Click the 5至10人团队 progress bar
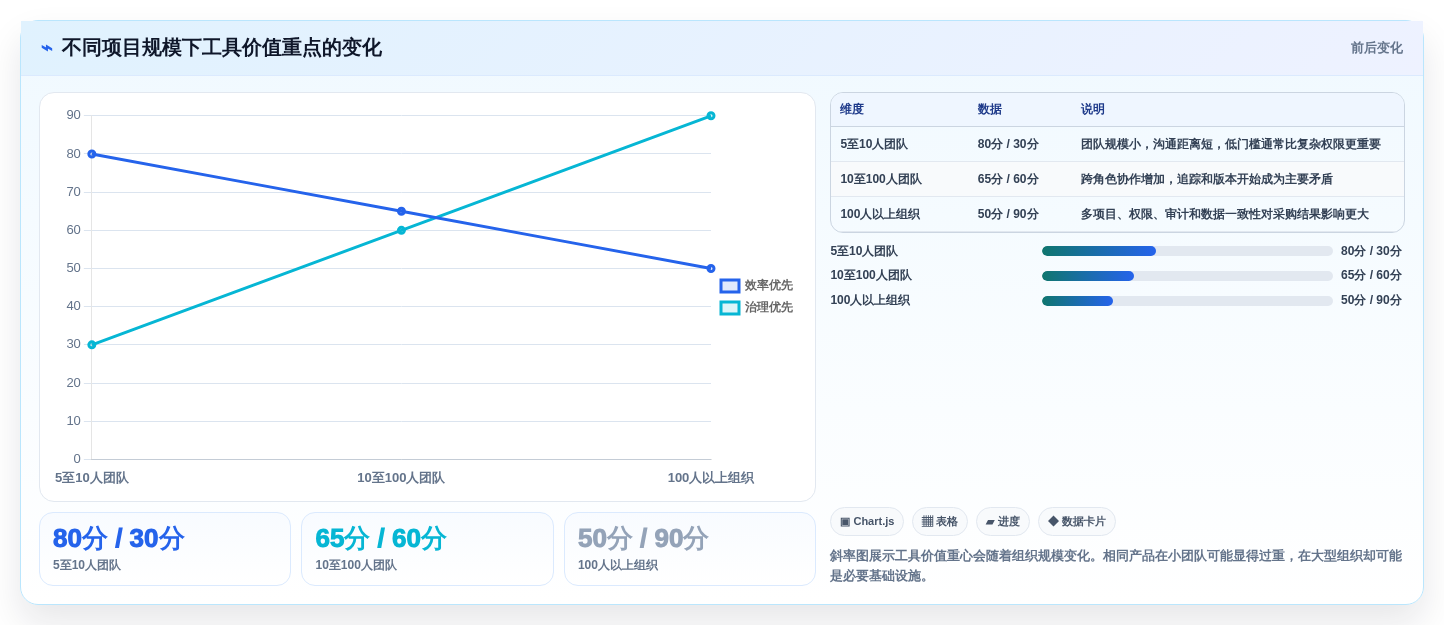The height and width of the screenshot is (625, 1444). coord(1187,251)
